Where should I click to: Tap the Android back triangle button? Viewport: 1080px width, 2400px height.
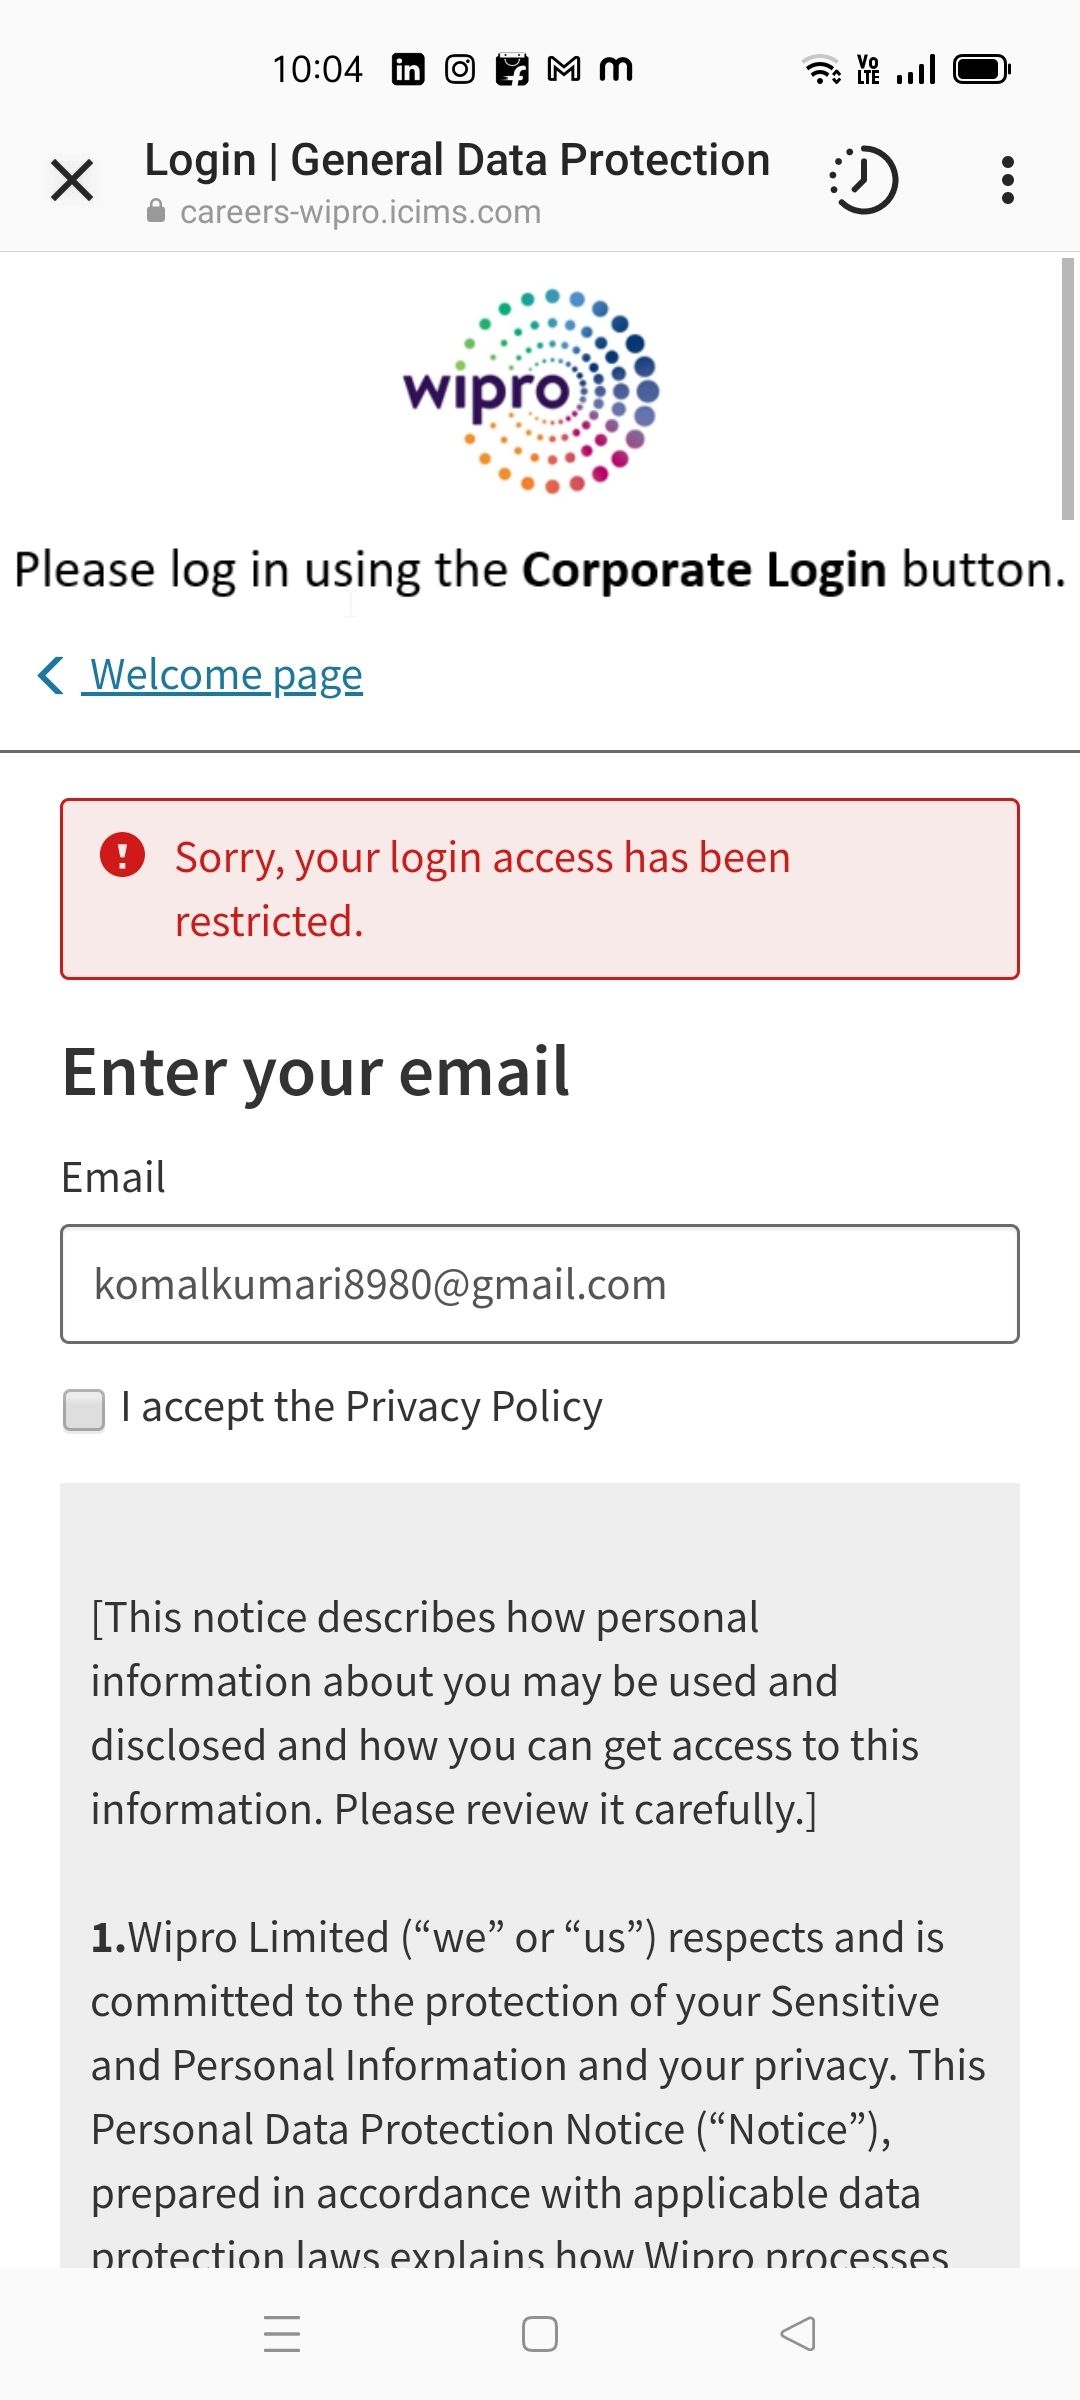click(798, 2334)
